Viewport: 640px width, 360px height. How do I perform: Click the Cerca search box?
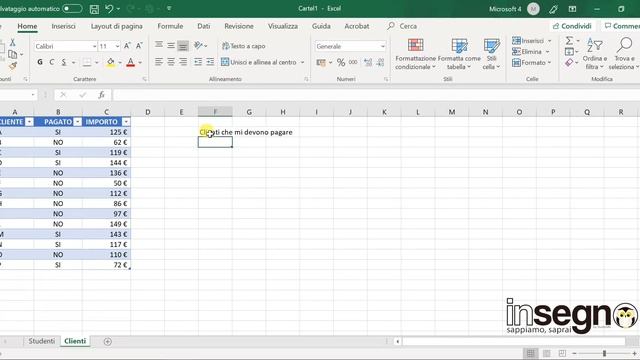402,26
